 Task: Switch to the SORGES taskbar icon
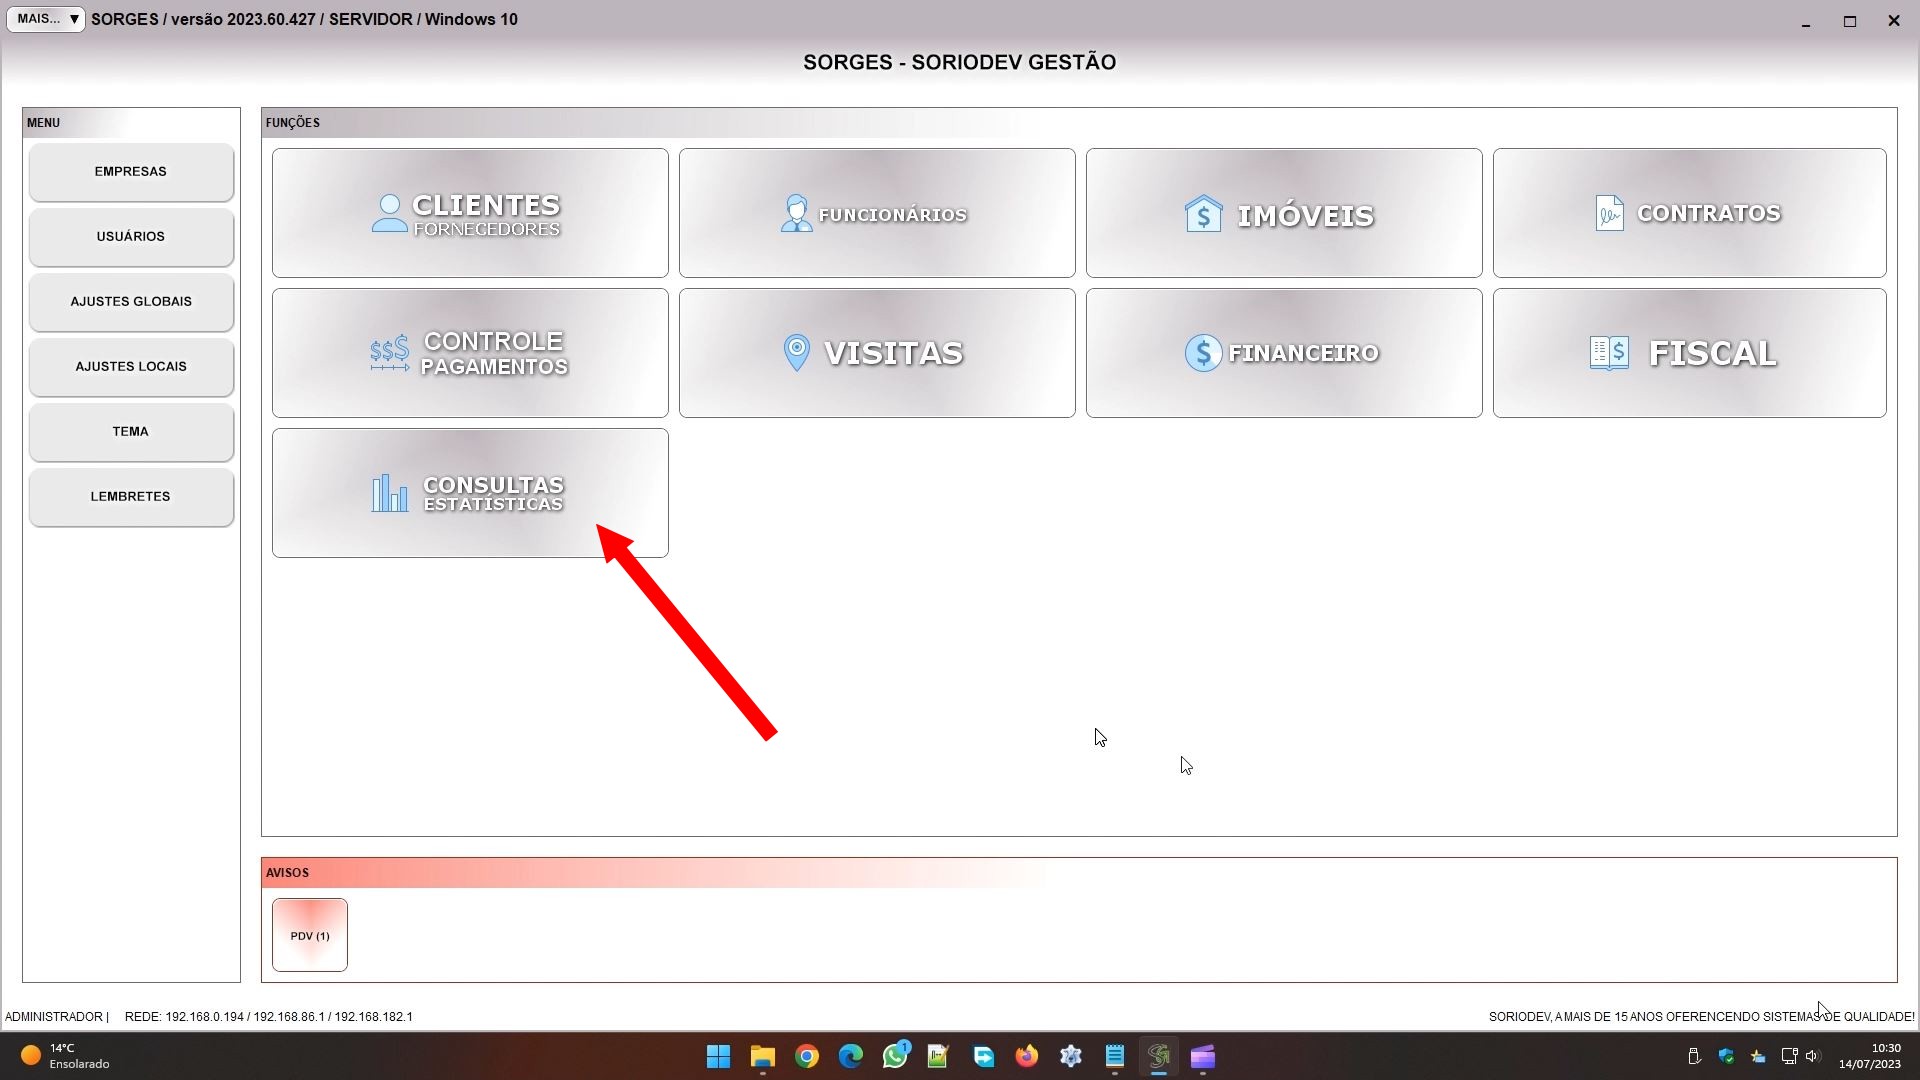(x=1158, y=1057)
